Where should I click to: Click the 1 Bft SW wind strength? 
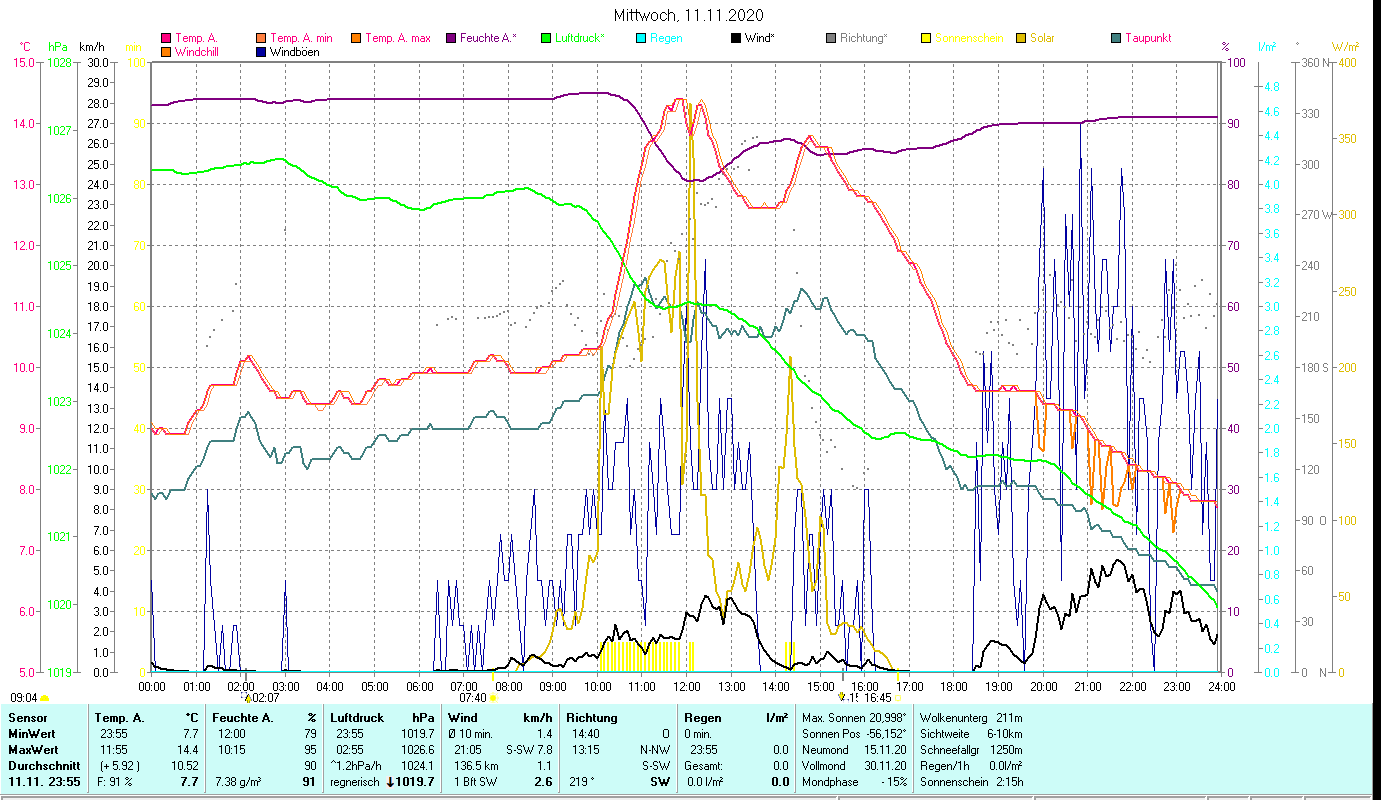point(475,782)
